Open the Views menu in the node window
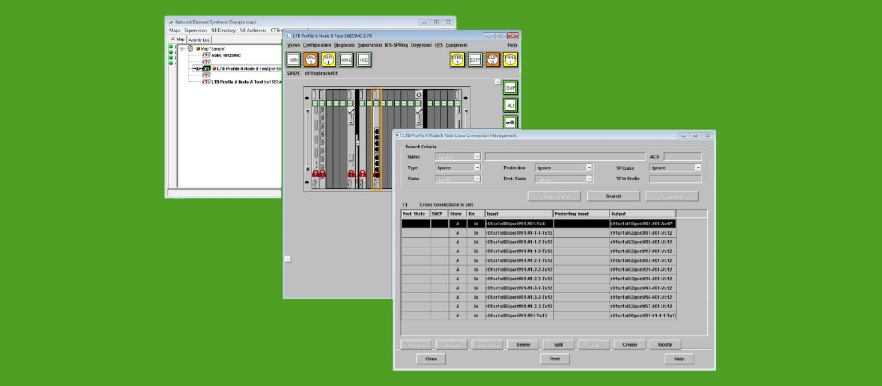The width and height of the screenshot is (882, 386). click(294, 45)
